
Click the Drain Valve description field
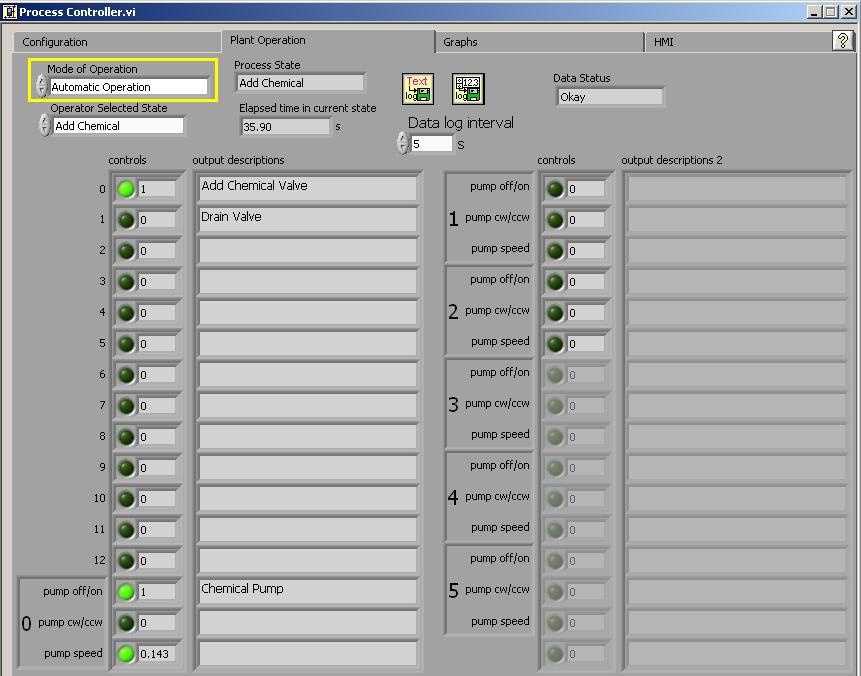pyautogui.click(x=308, y=220)
